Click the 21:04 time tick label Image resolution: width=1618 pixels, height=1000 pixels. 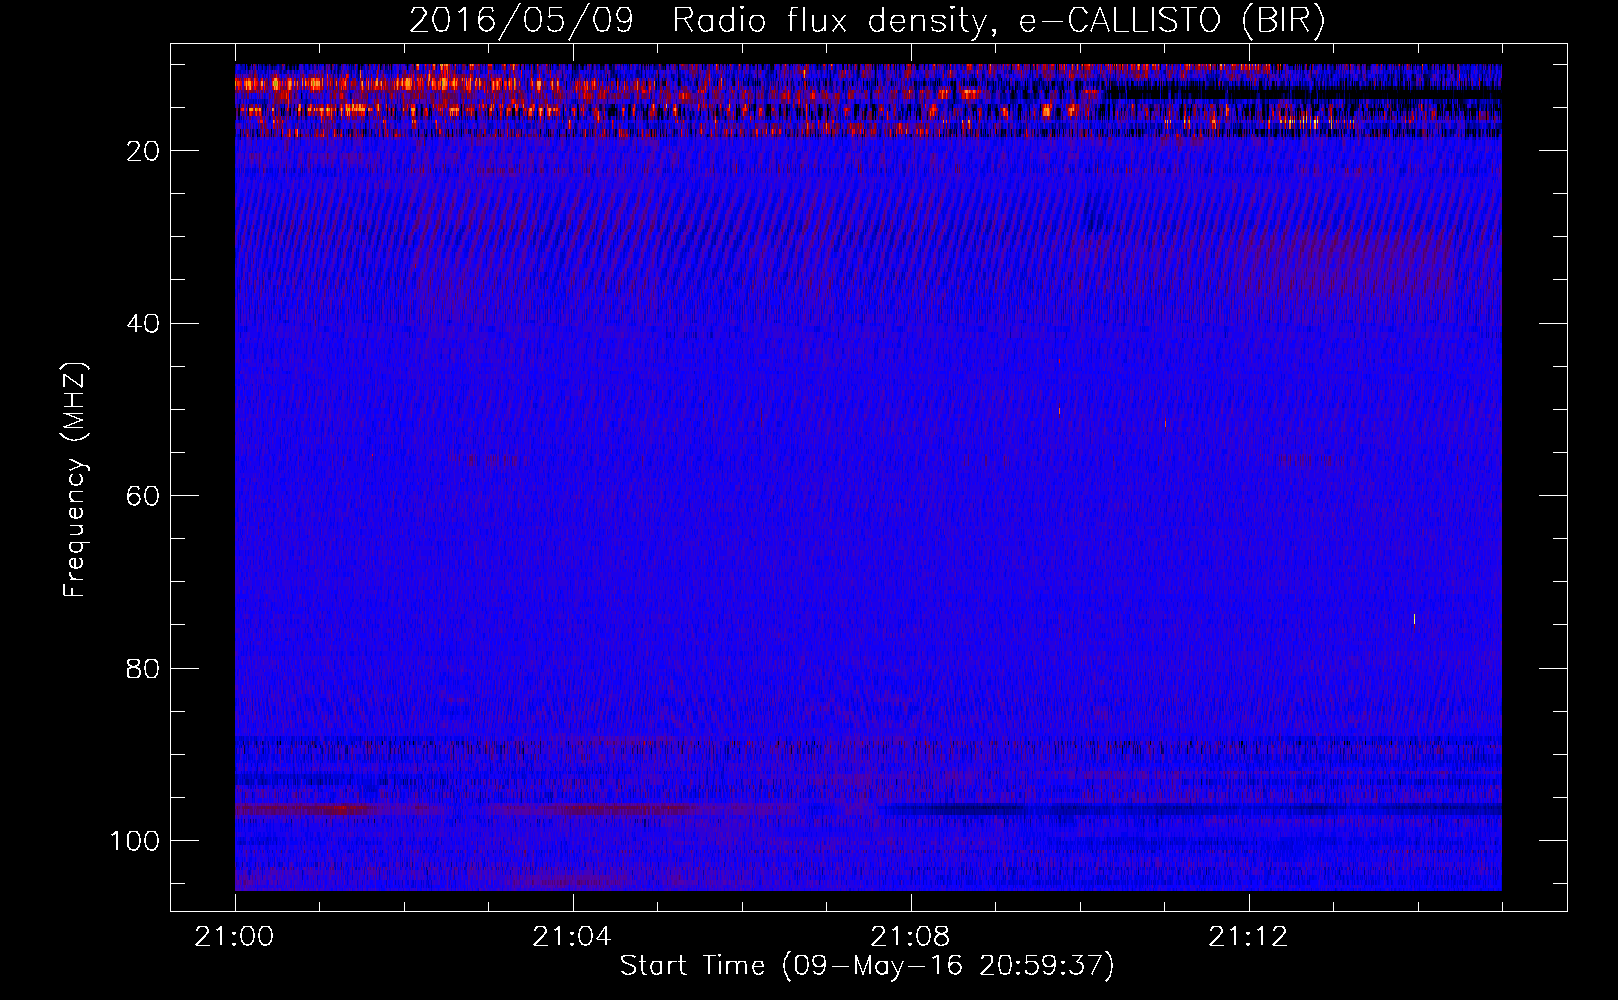[x=573, y=937]
